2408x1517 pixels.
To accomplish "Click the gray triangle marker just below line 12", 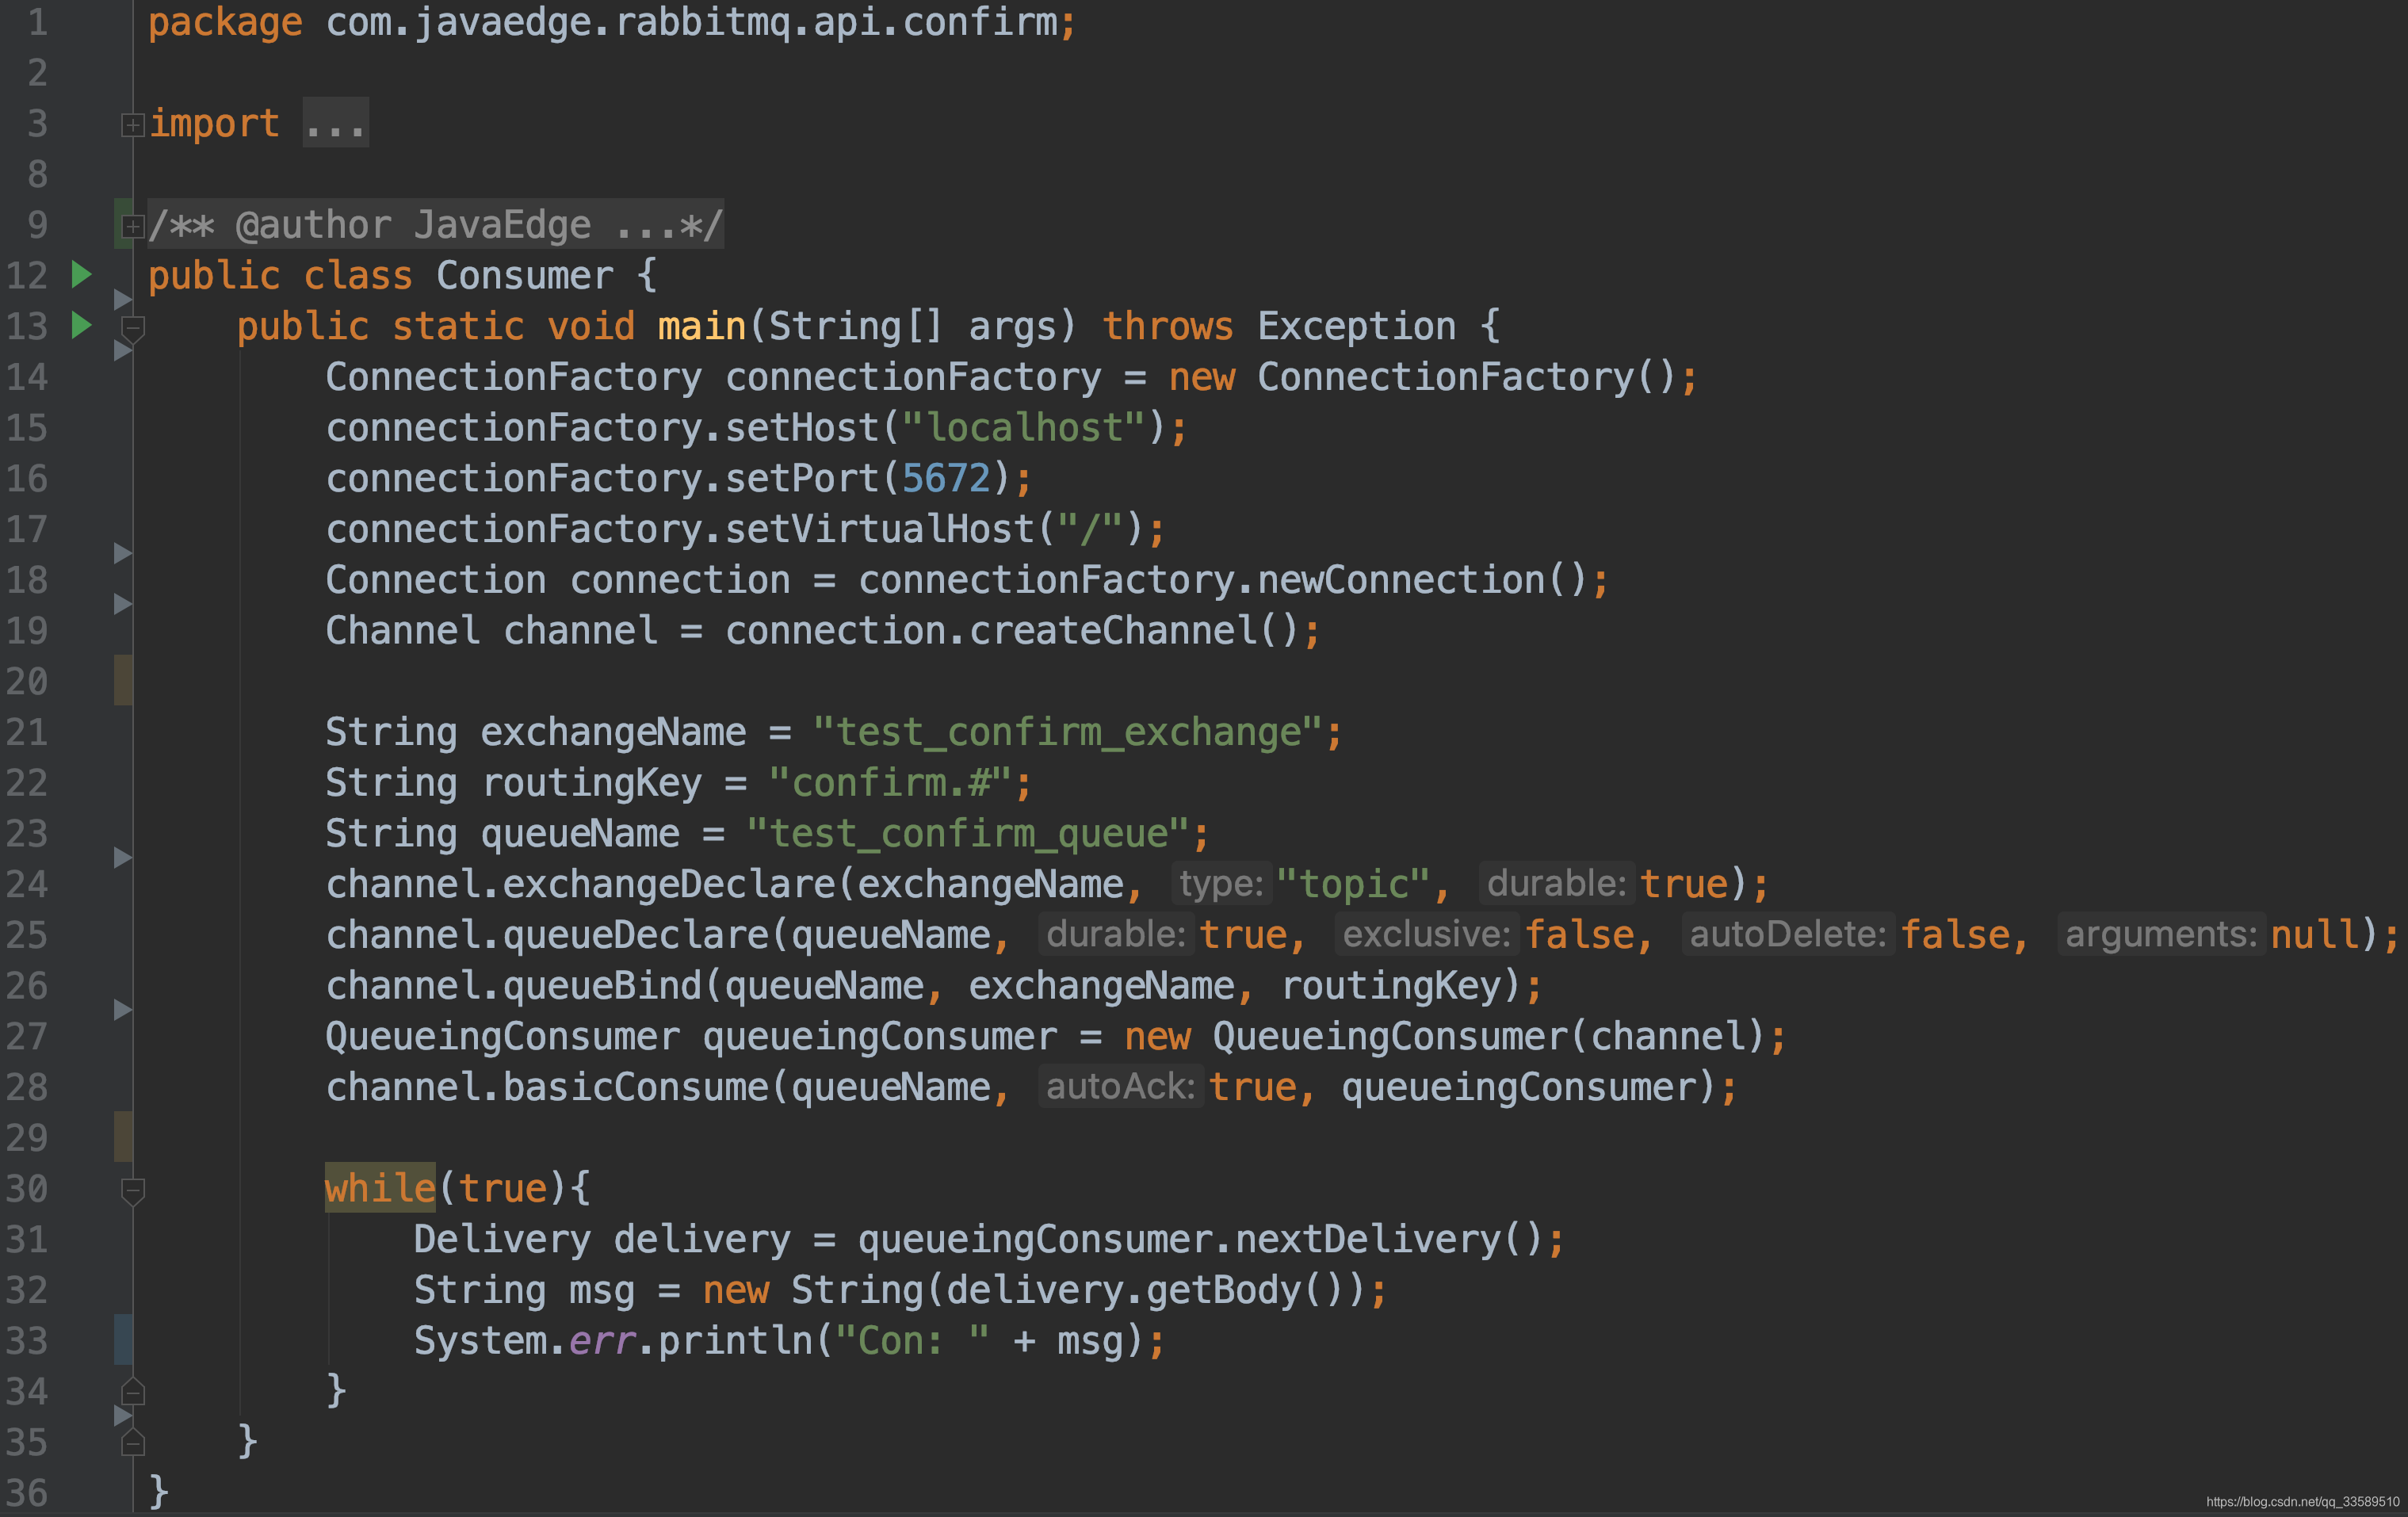I will click(x=122, y=299).
